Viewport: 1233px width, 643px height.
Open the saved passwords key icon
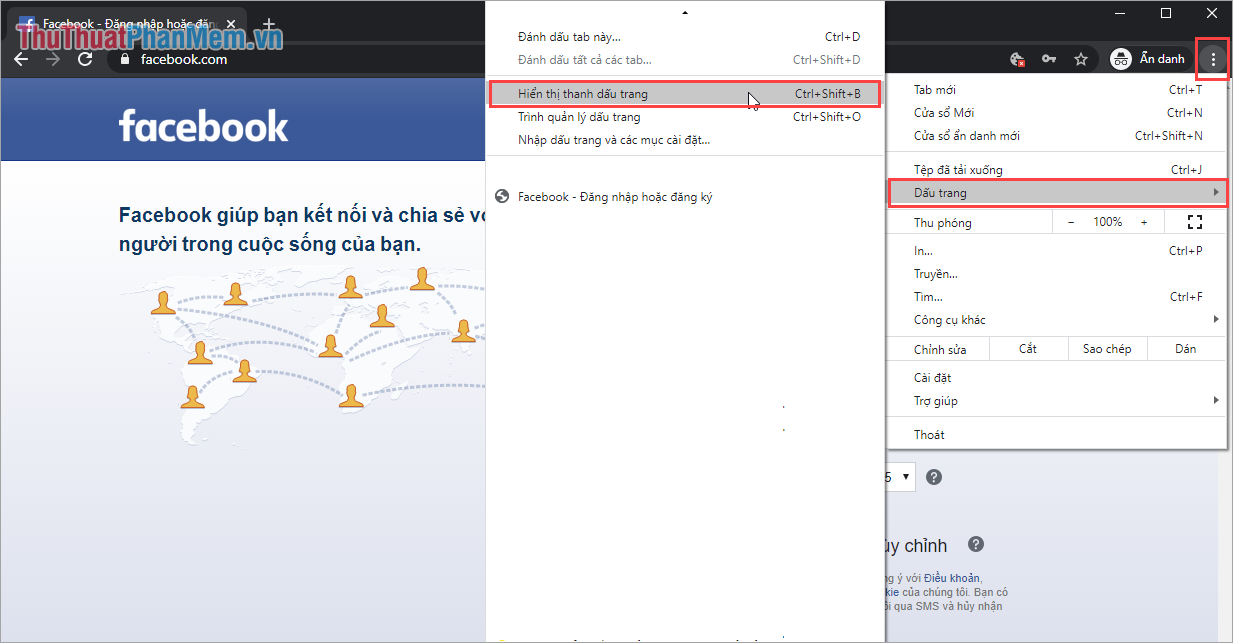coord(1048,59)
